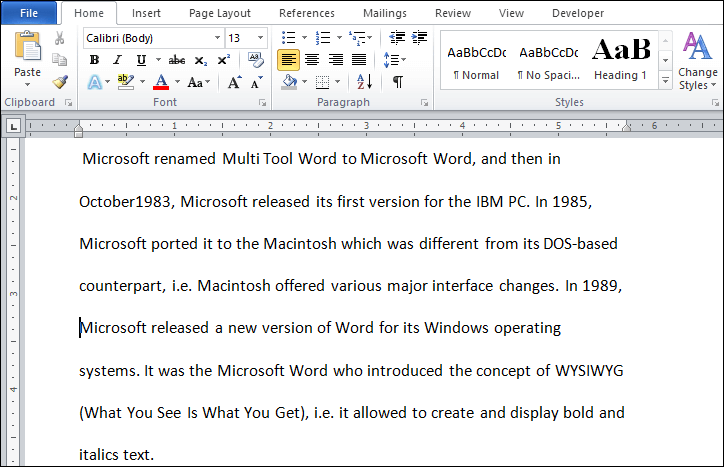724x467 pixels.
Task: Open Change Case Aa menu
Action: pyautogui.click(x=196, y=83)
